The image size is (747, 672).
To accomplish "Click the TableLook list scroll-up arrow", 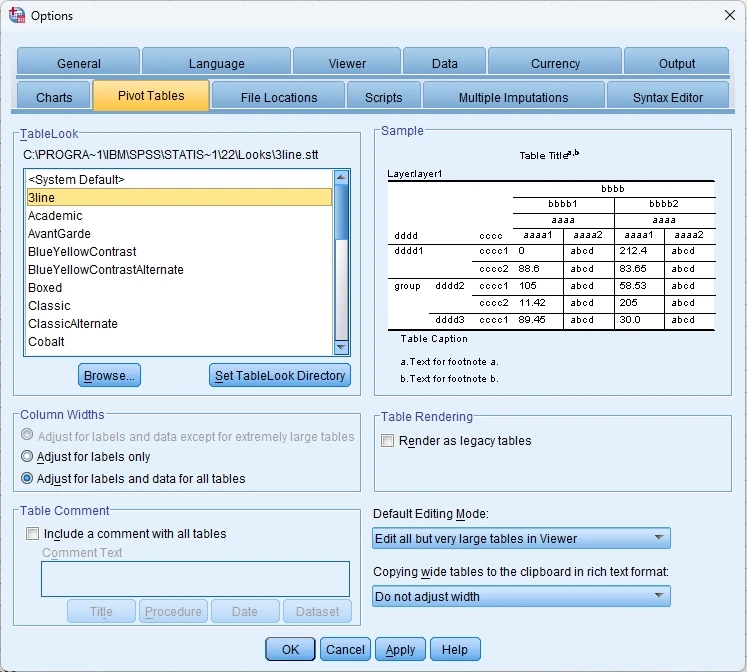I will [x=341, y=177].
